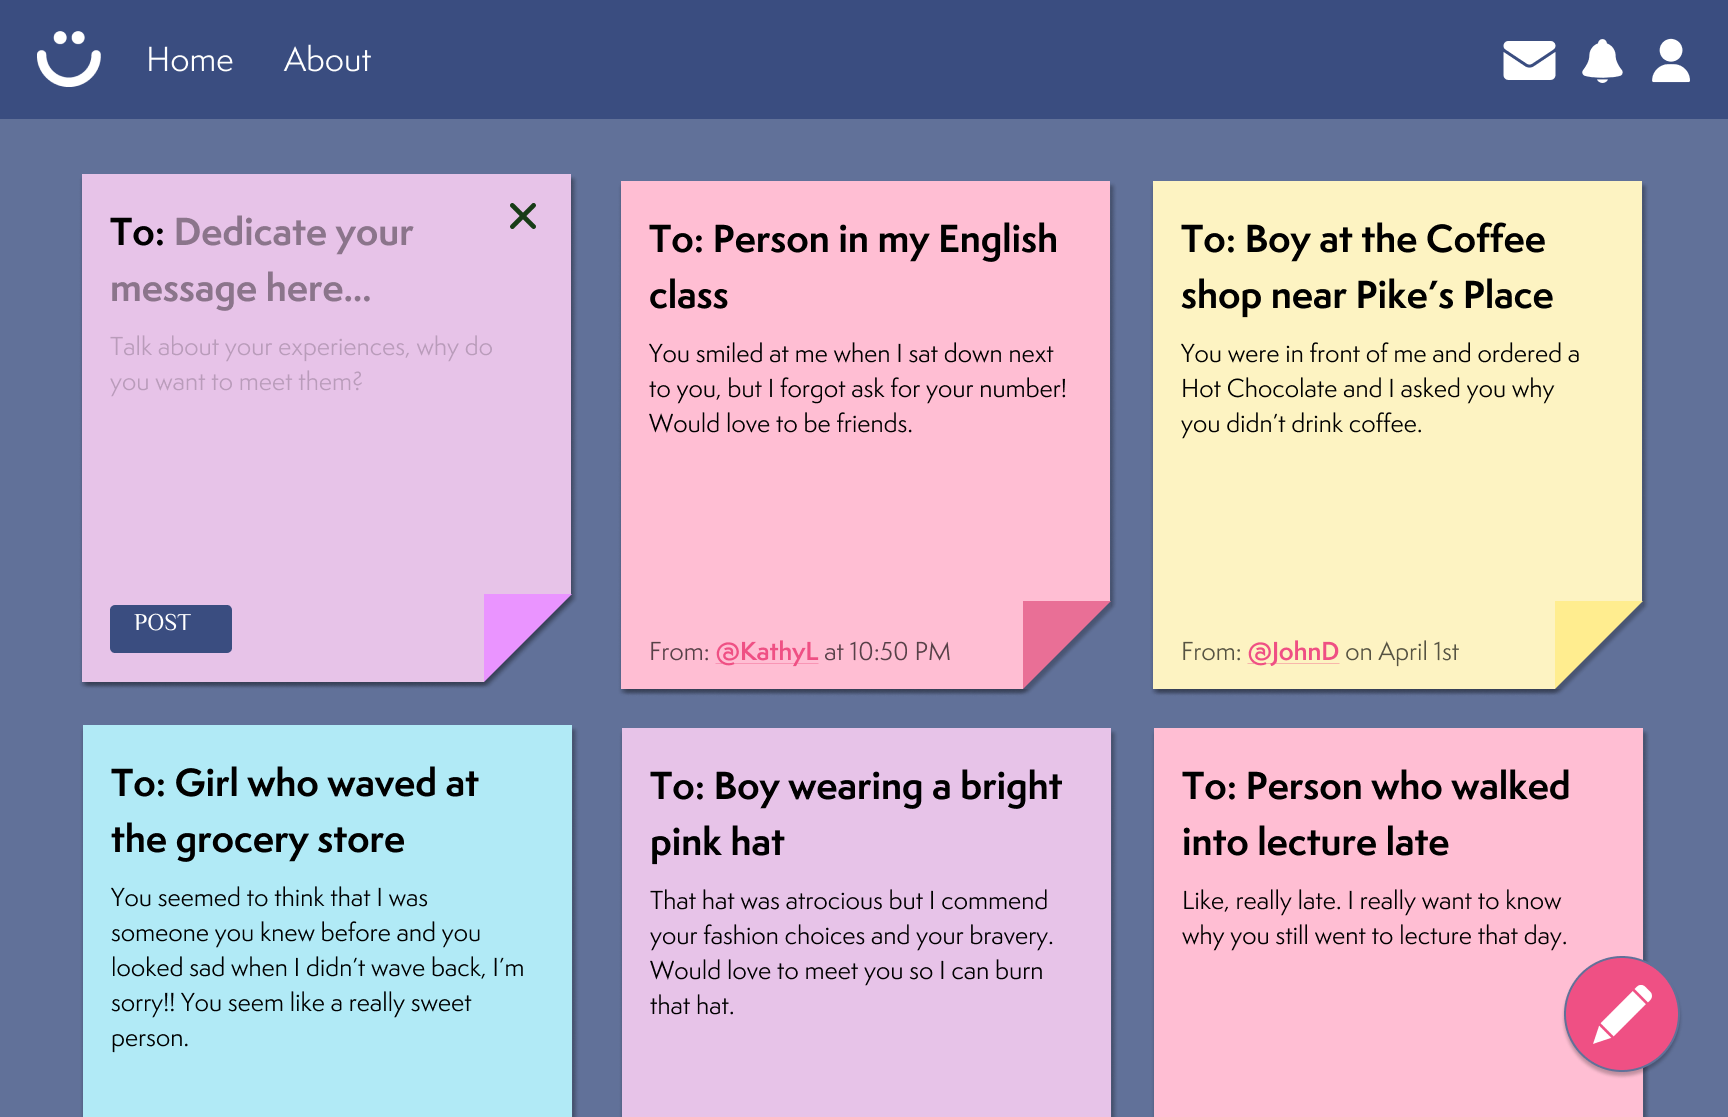1728x1117 pixels.
Task: Open the 'Boy at the Coffee shop' note title
Action: click(1366, 267)
